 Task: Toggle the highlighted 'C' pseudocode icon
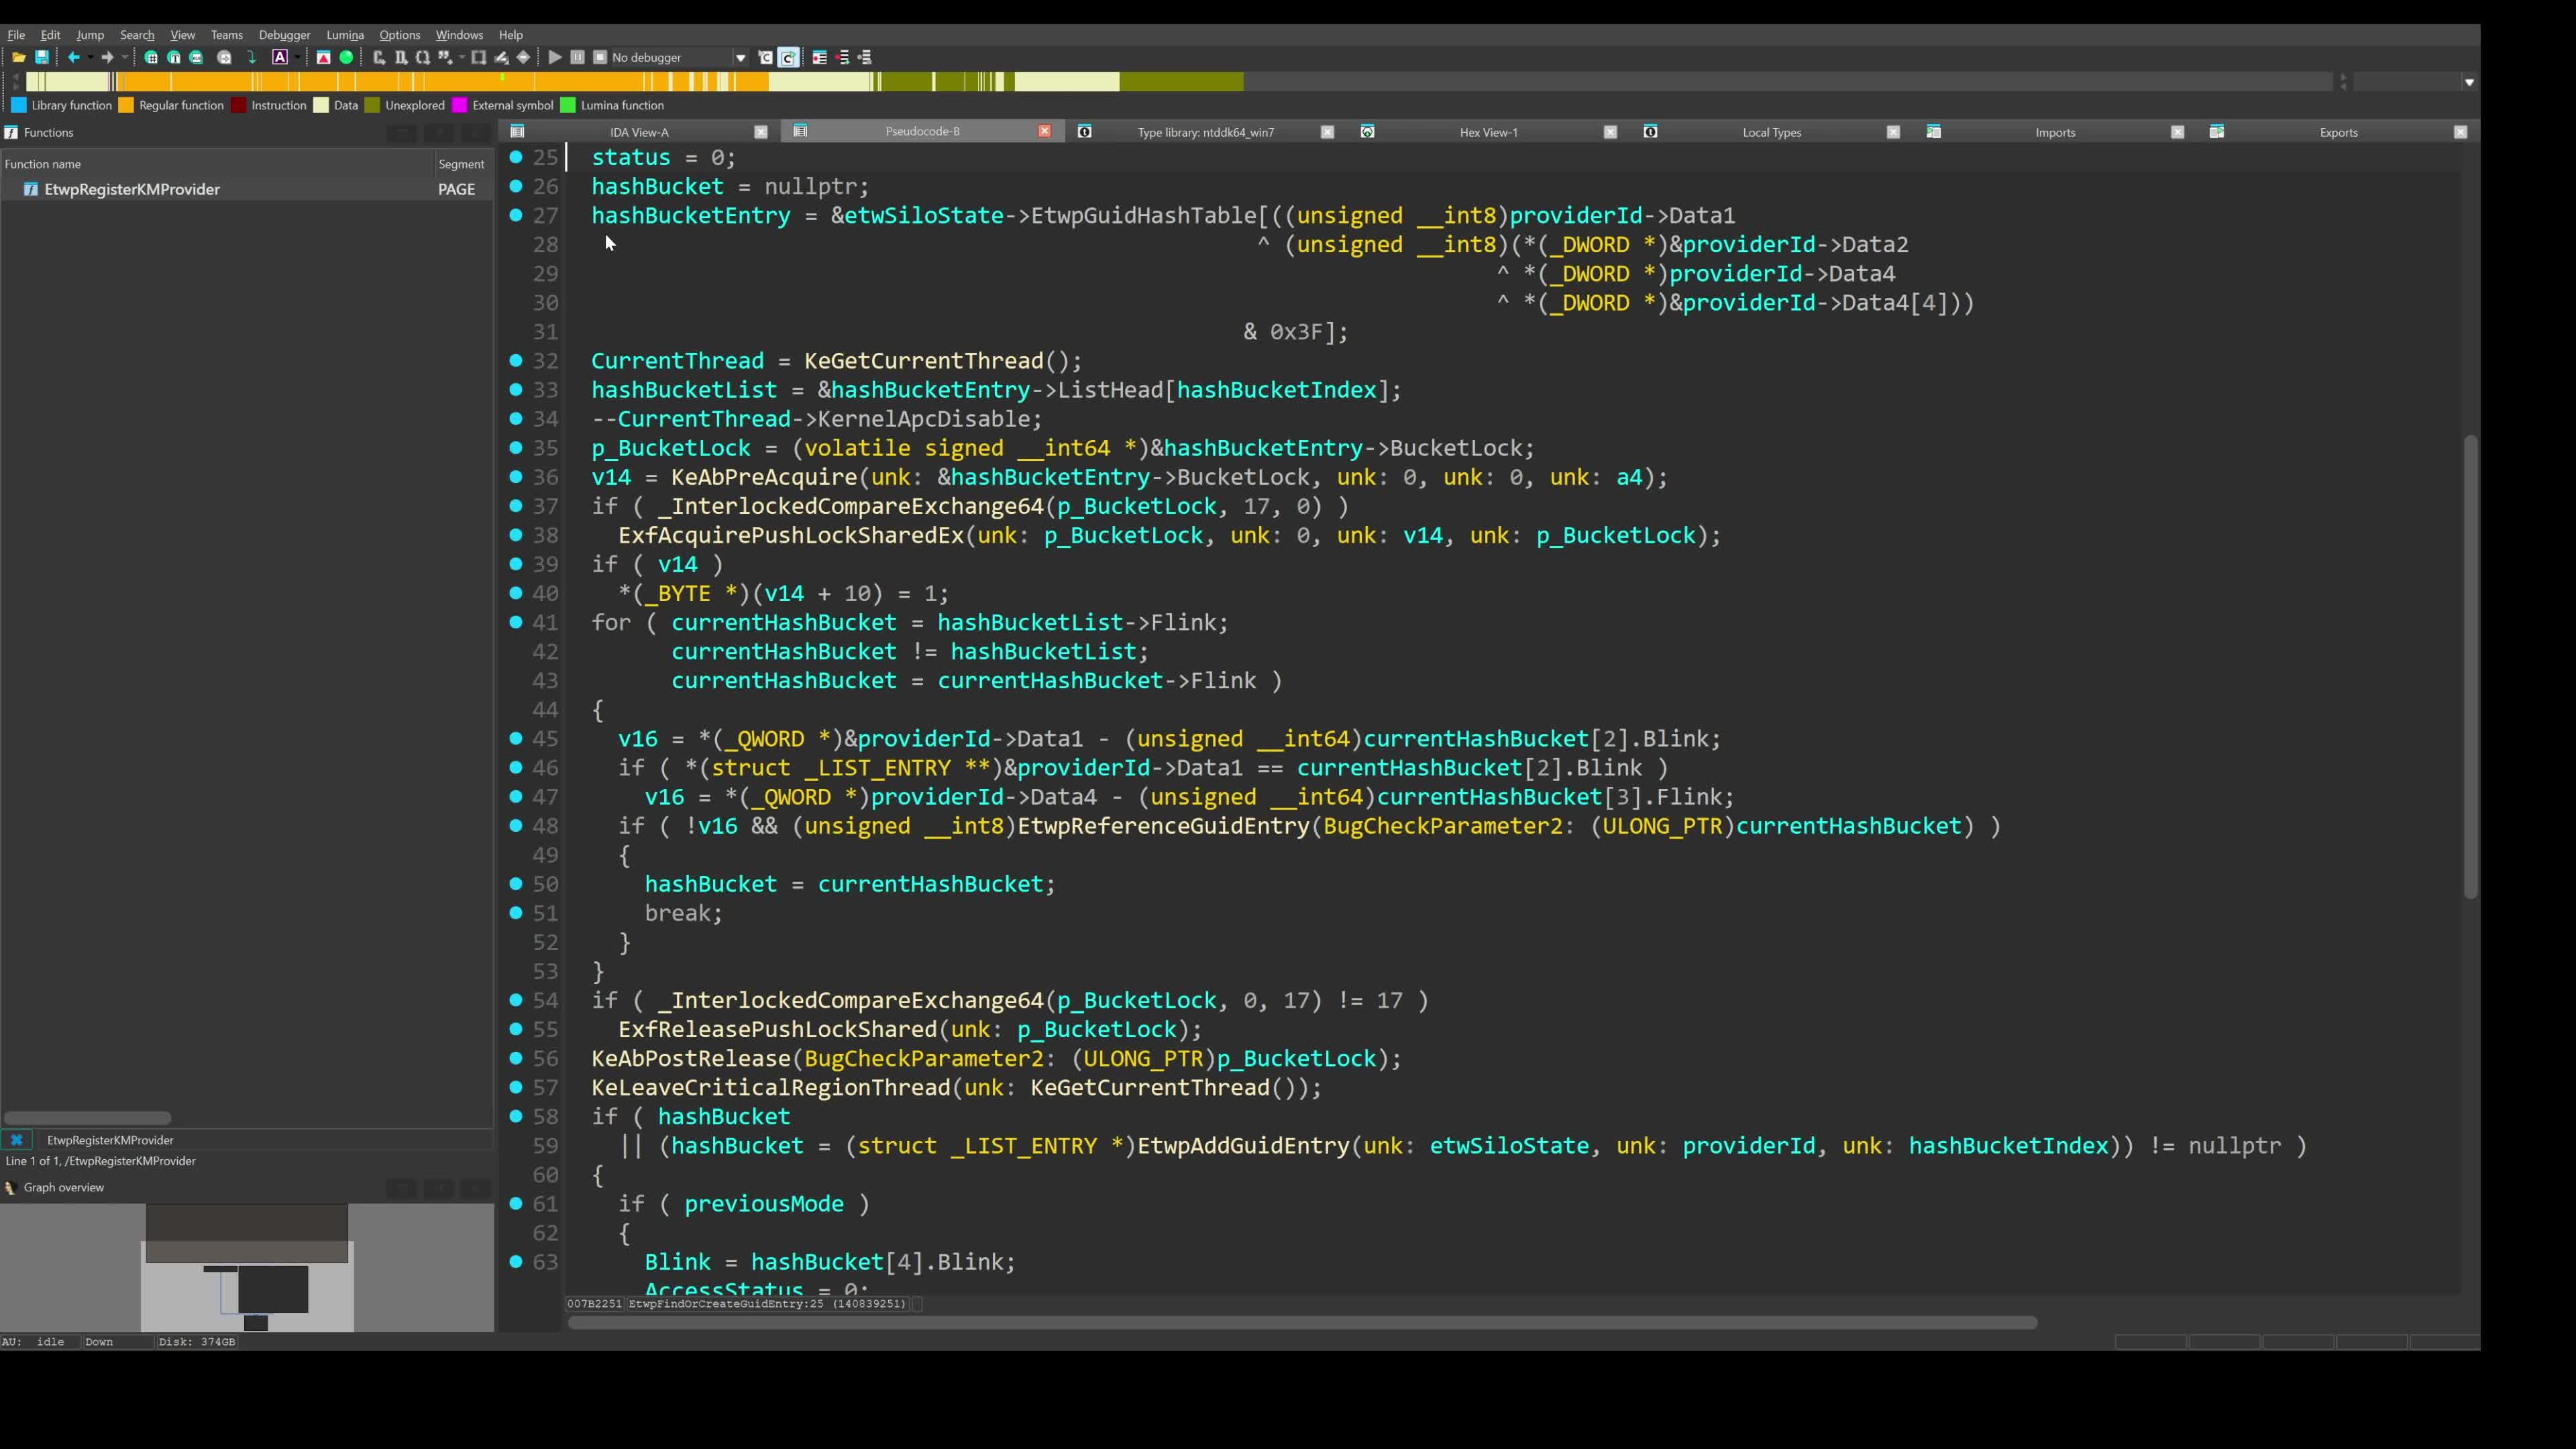click(788, 58)
